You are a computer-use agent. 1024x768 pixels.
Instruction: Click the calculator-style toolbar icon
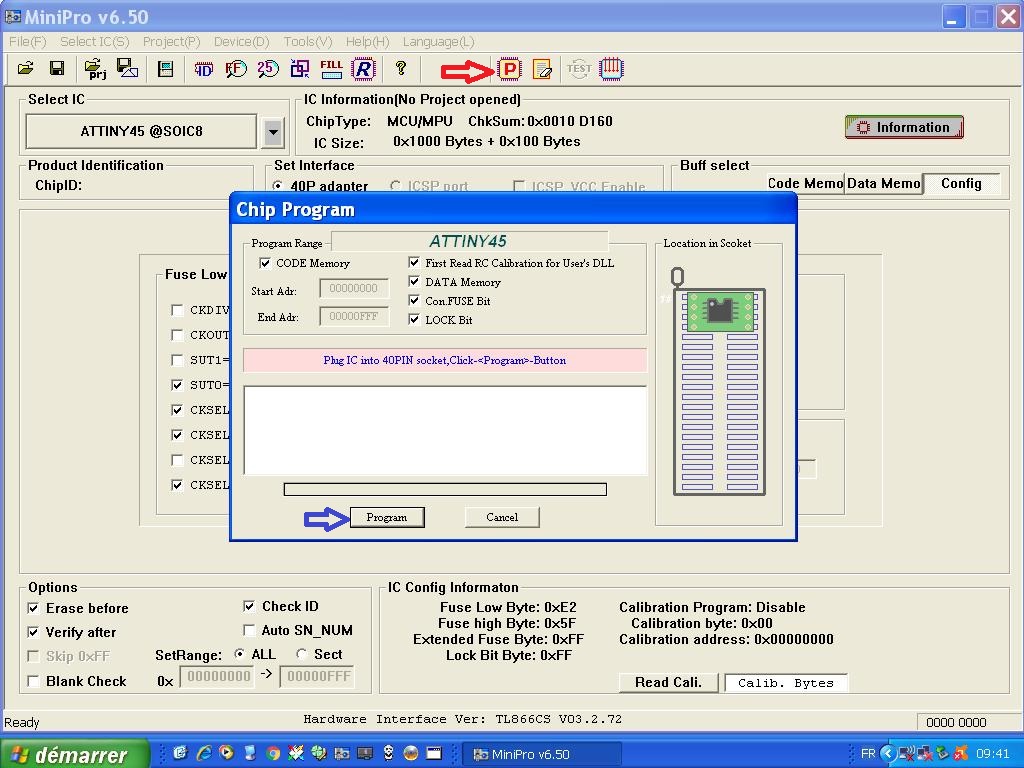166,68
